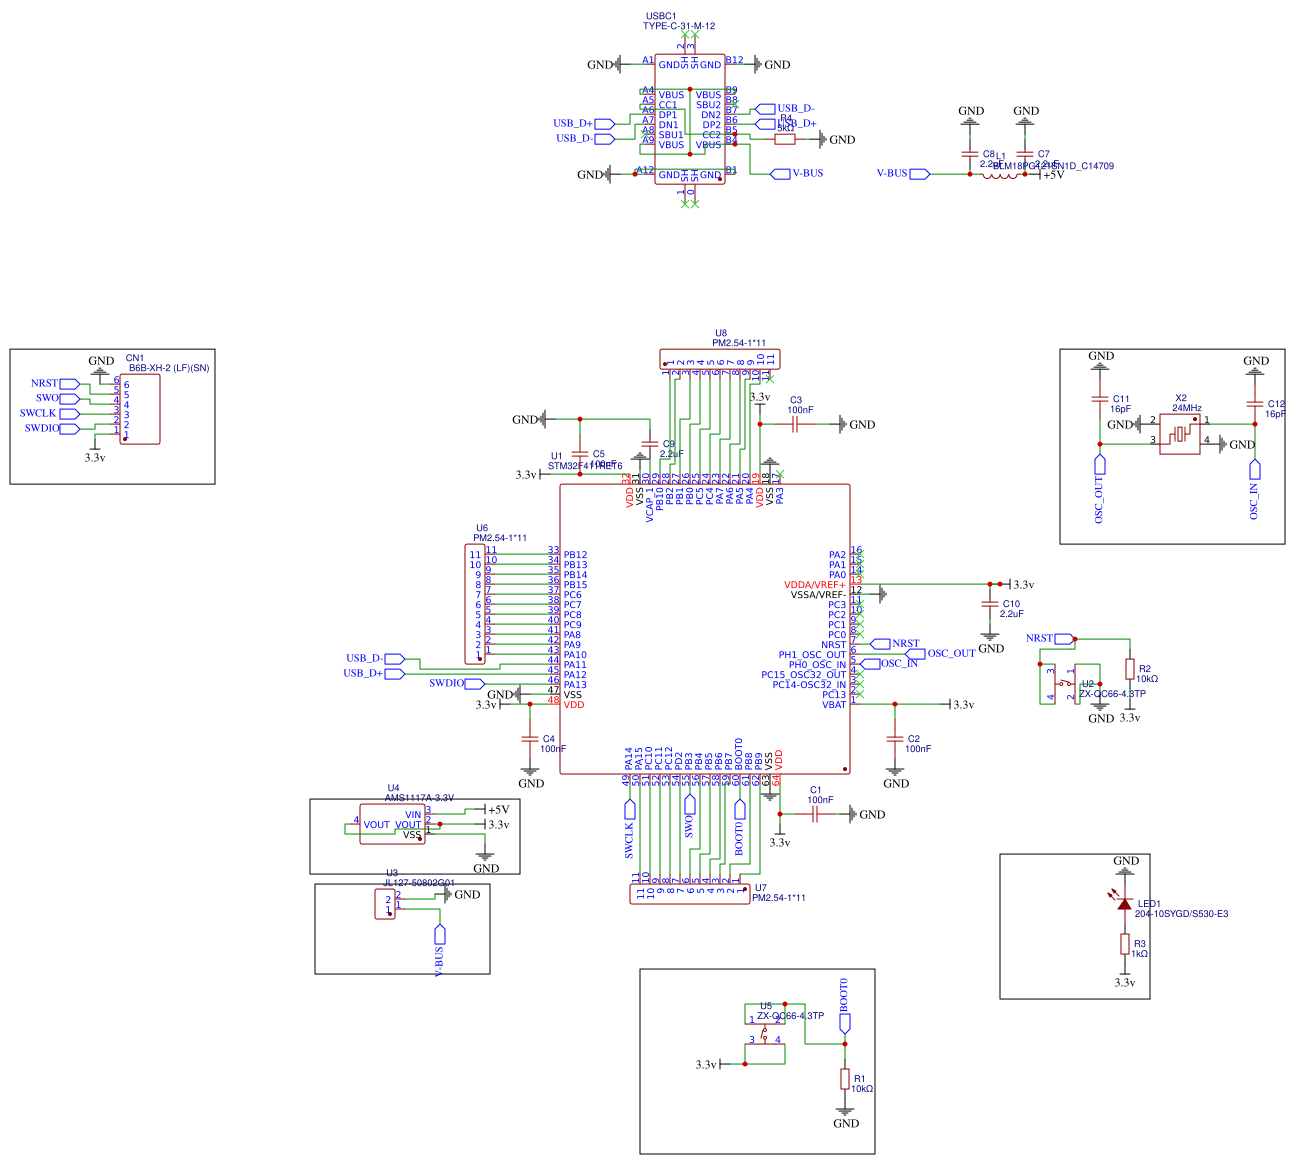Image resolution: width=1298 pixels, height=1164 pixels.
Task: Select the LED1 diode symbol
Action: 1124,905
